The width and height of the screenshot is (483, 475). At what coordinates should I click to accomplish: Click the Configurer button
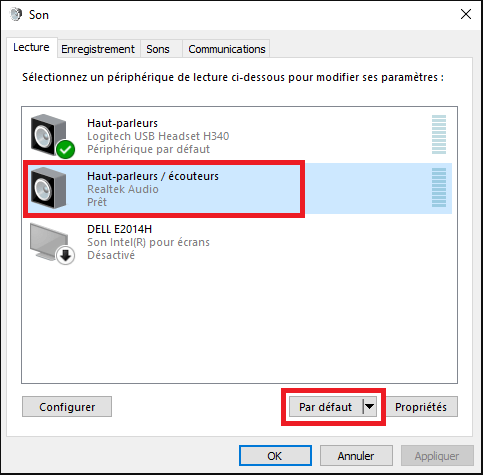(x=67, y=407)
